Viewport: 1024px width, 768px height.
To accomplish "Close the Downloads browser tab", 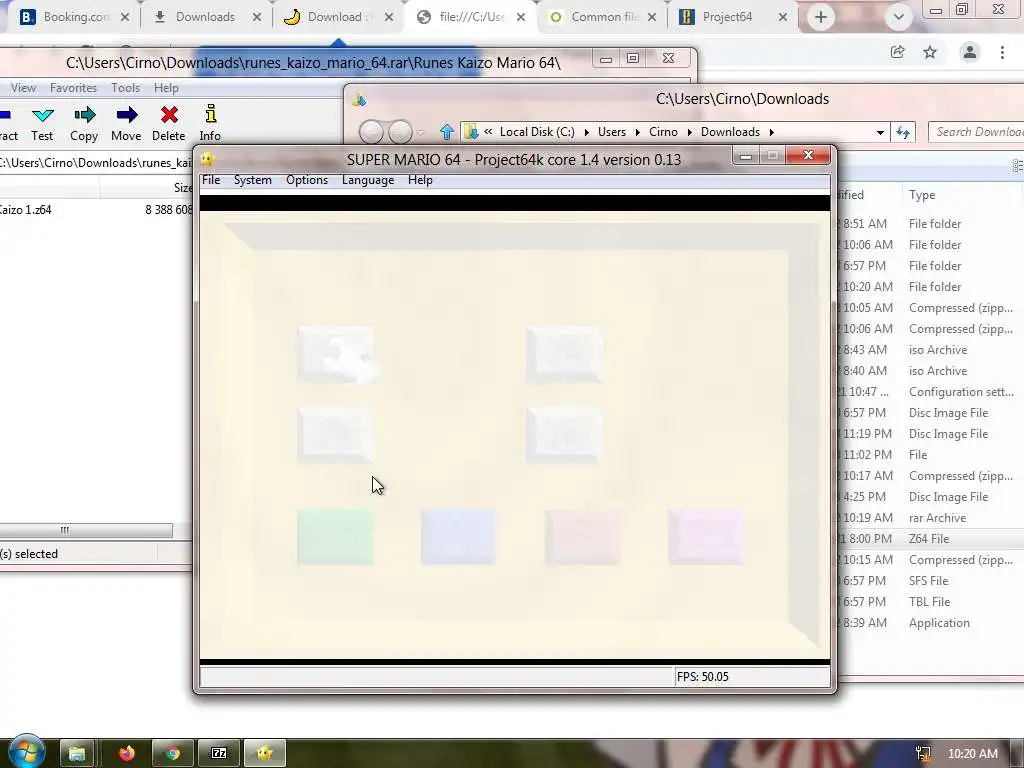I will pos(257,18).
